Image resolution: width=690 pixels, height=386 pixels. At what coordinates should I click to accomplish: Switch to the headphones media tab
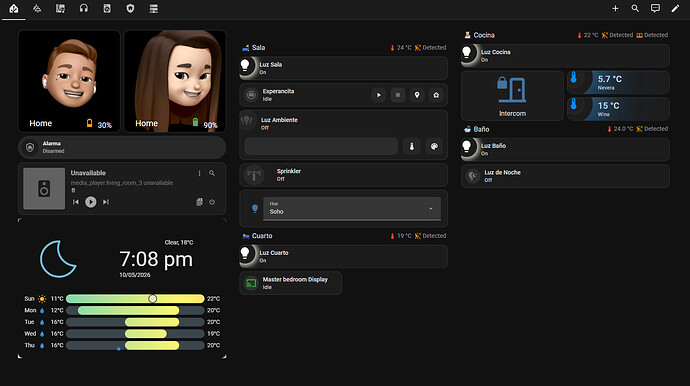(84, 8)
